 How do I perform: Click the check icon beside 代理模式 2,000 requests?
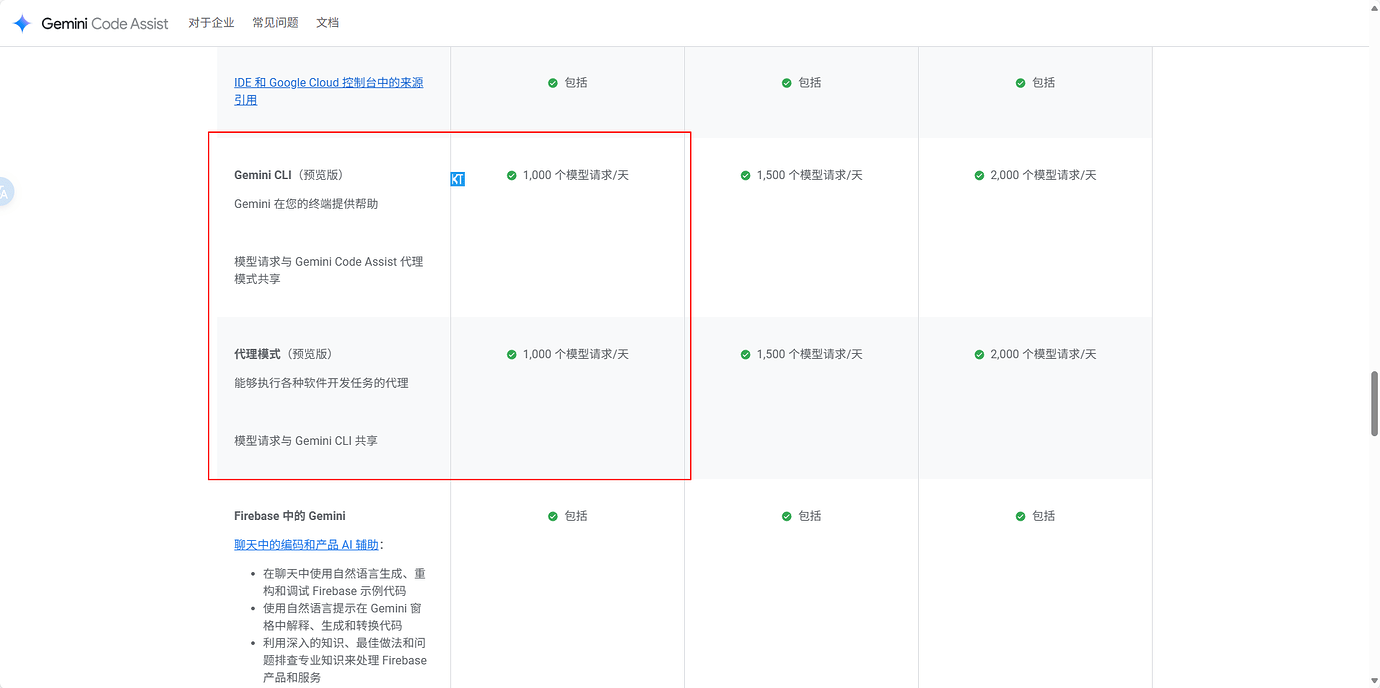980,354
